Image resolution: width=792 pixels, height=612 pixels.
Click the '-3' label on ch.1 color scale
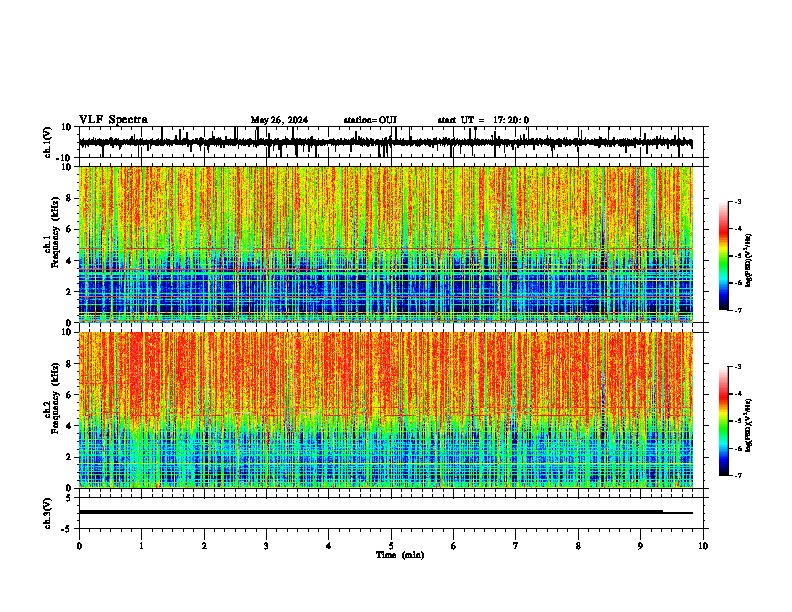click(738, 201)
